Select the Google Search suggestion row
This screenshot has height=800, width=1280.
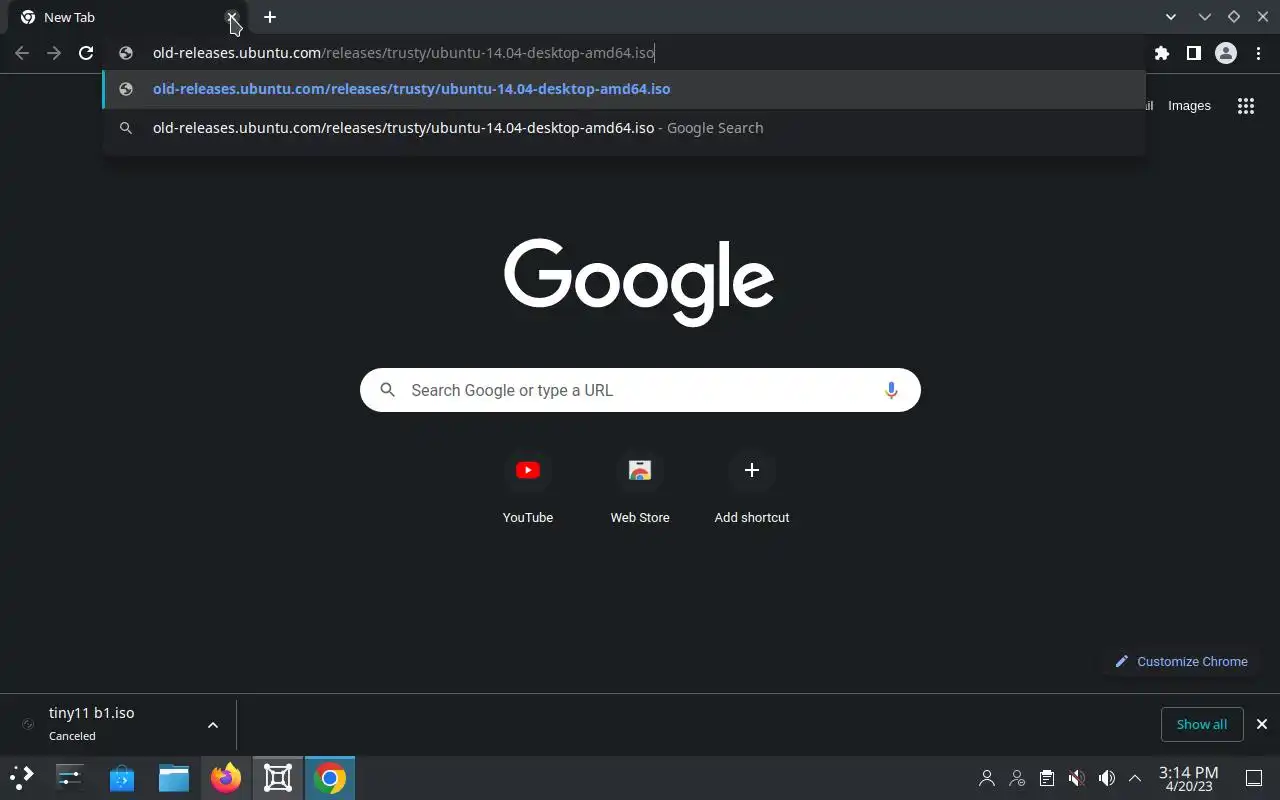(624, 128)
